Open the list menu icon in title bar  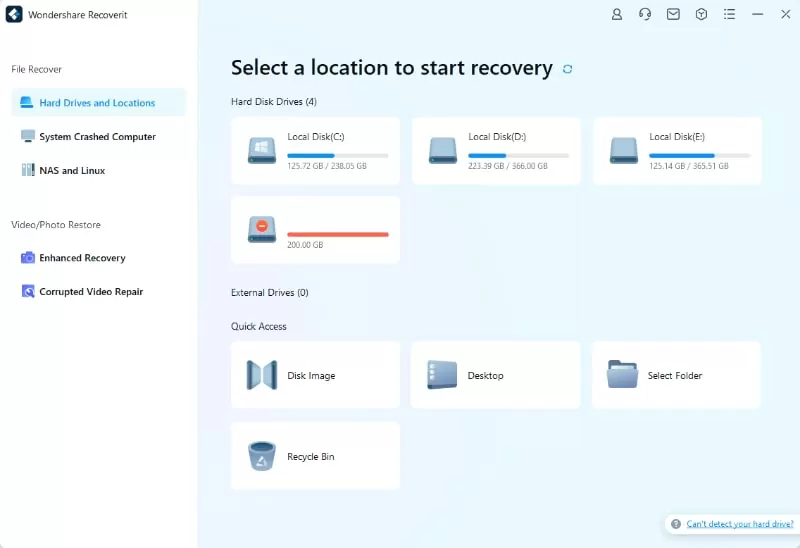730,14
